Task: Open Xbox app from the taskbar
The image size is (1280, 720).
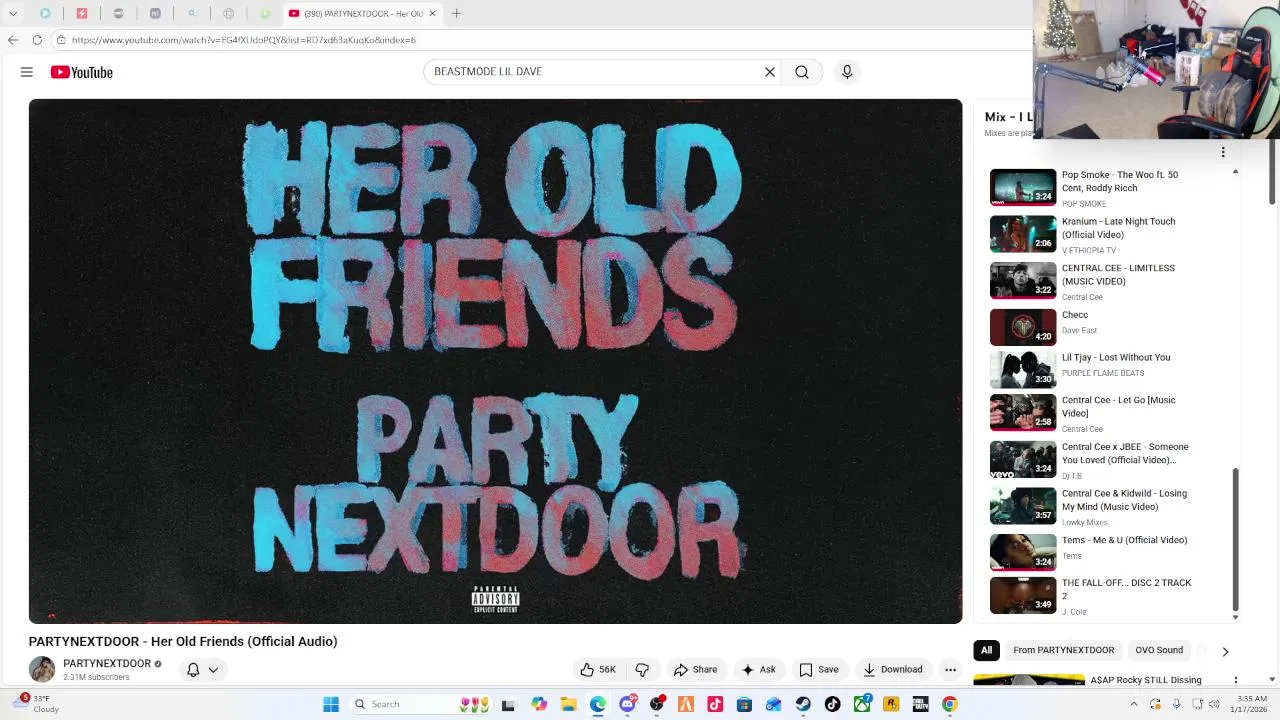Action: (861, 704)
